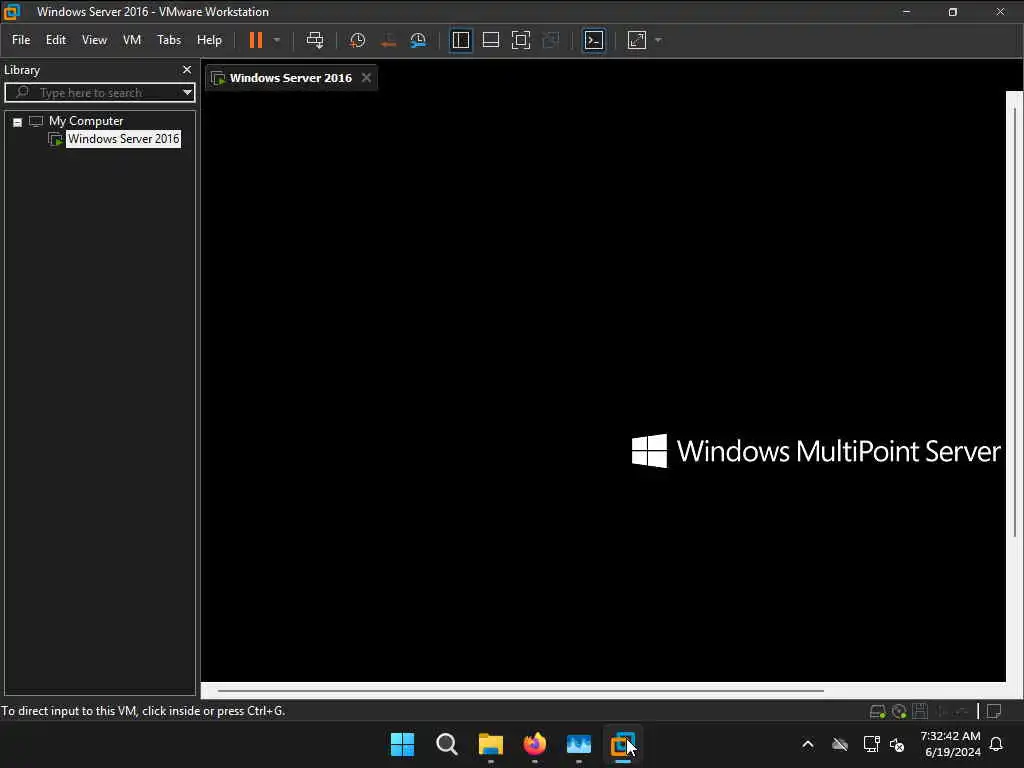Toggle the console view button
This screenshot has width=1024, height=768.
(x=594, y=40)
